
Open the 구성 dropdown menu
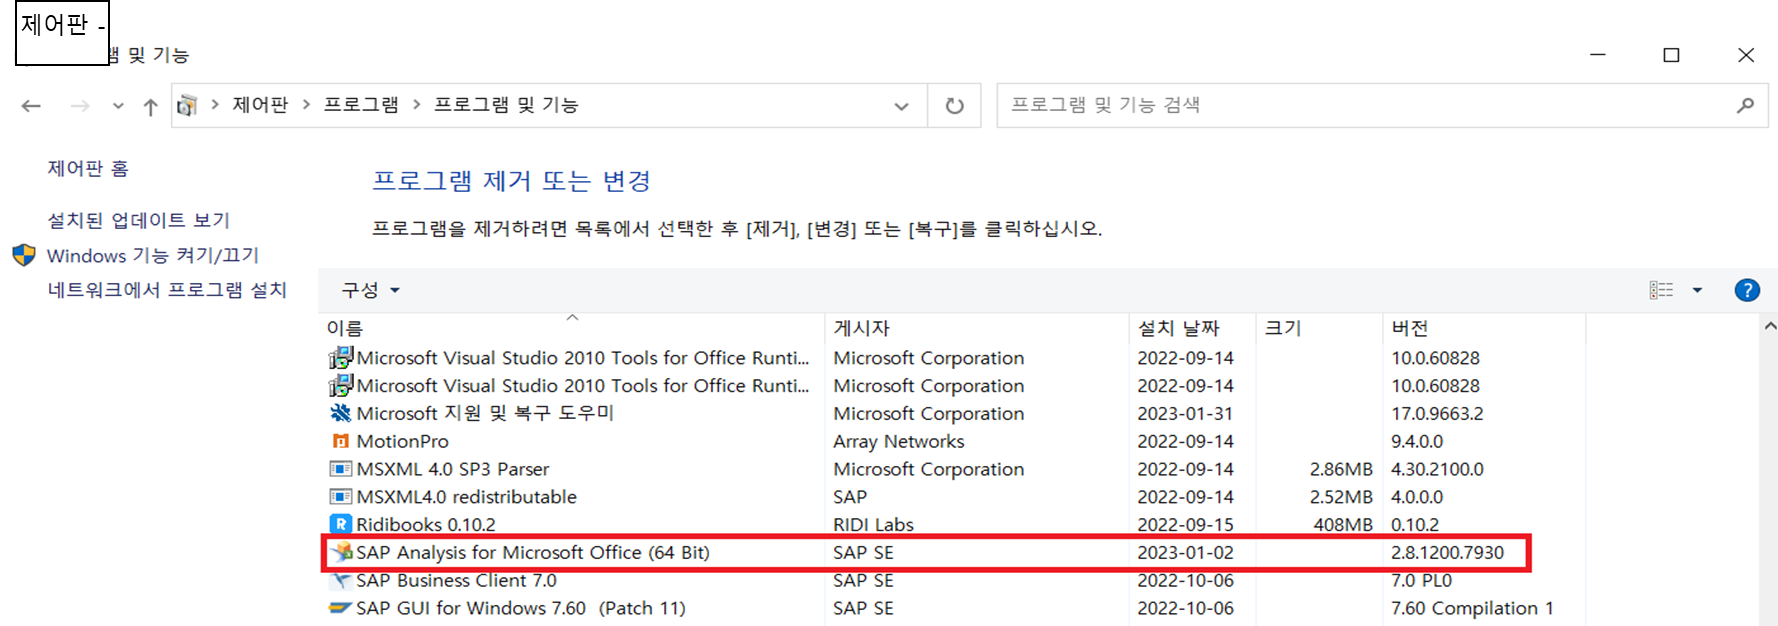point(370,290)
